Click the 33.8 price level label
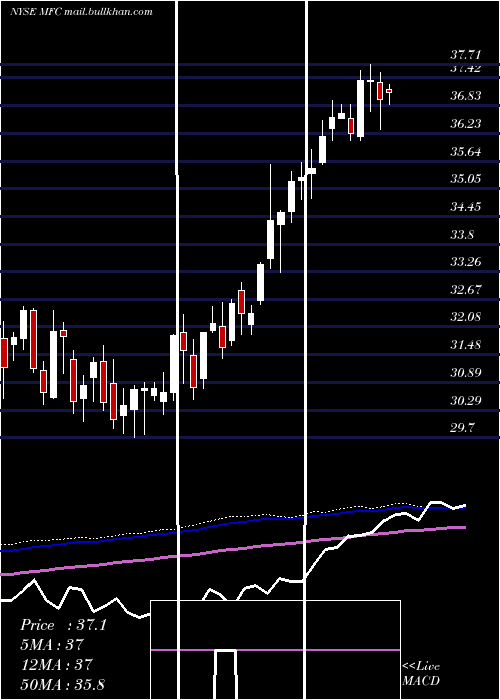Screen dimensions: 500x700 tap(462, 235)
